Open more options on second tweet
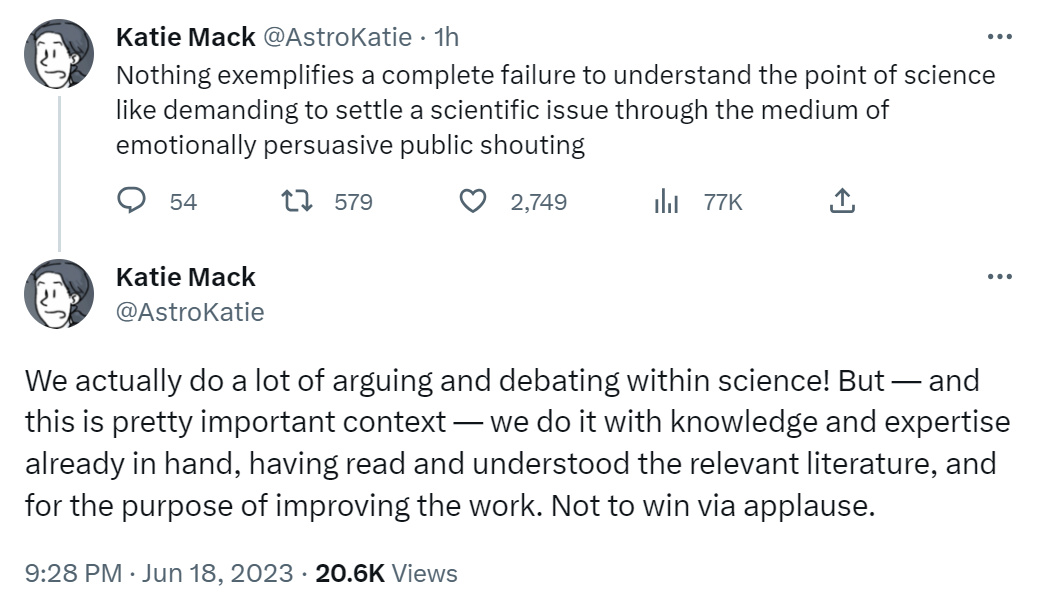1039x614 pixels. 1000,276
